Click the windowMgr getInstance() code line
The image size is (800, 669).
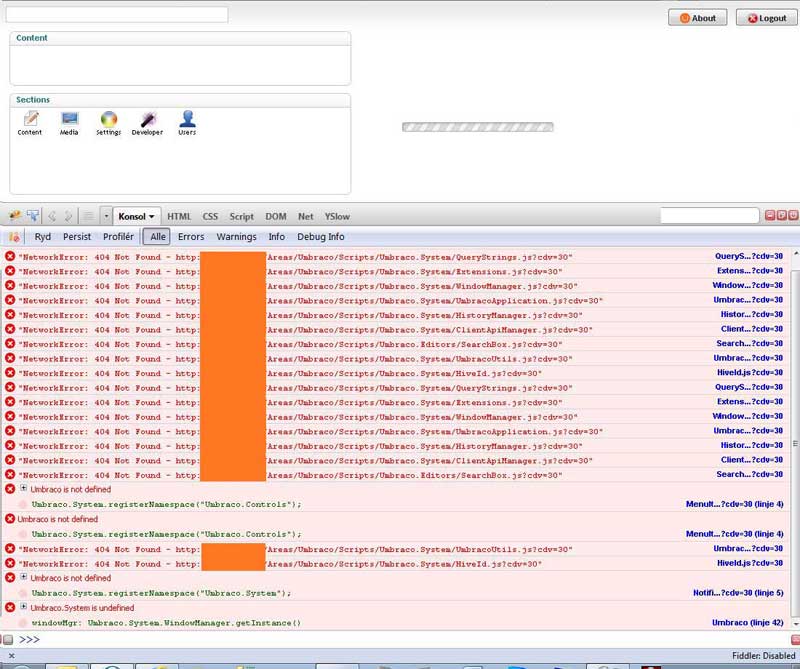click(166, 623)
